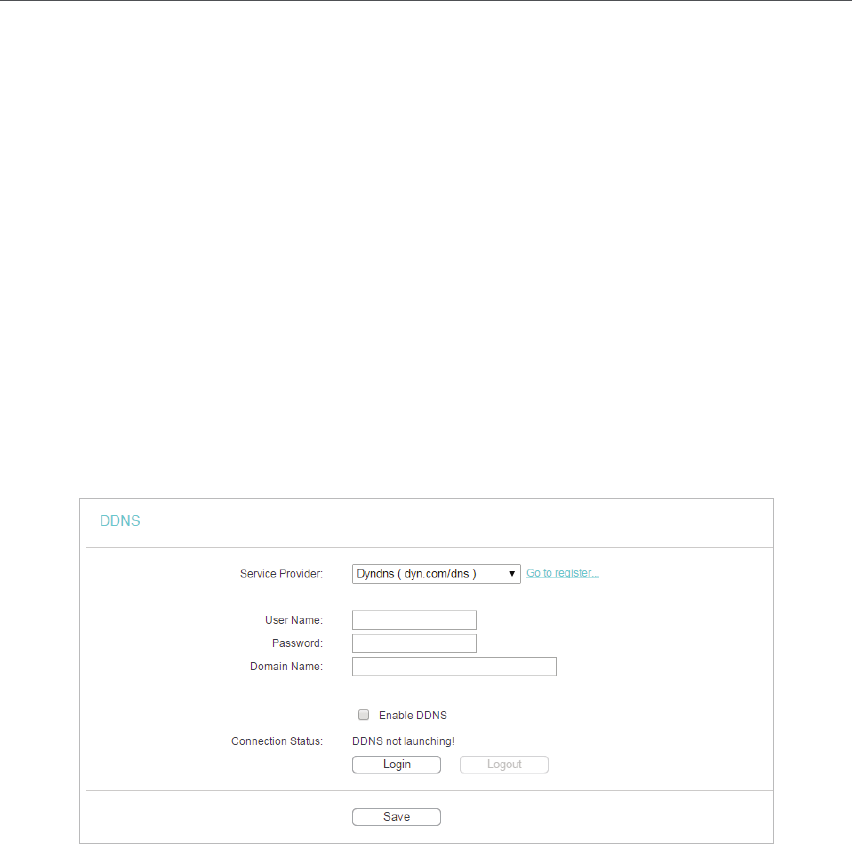Focus the User Name input field
The height and width of the screenshot is (844, 852).
pyautogui.click(x=414, y=620)
